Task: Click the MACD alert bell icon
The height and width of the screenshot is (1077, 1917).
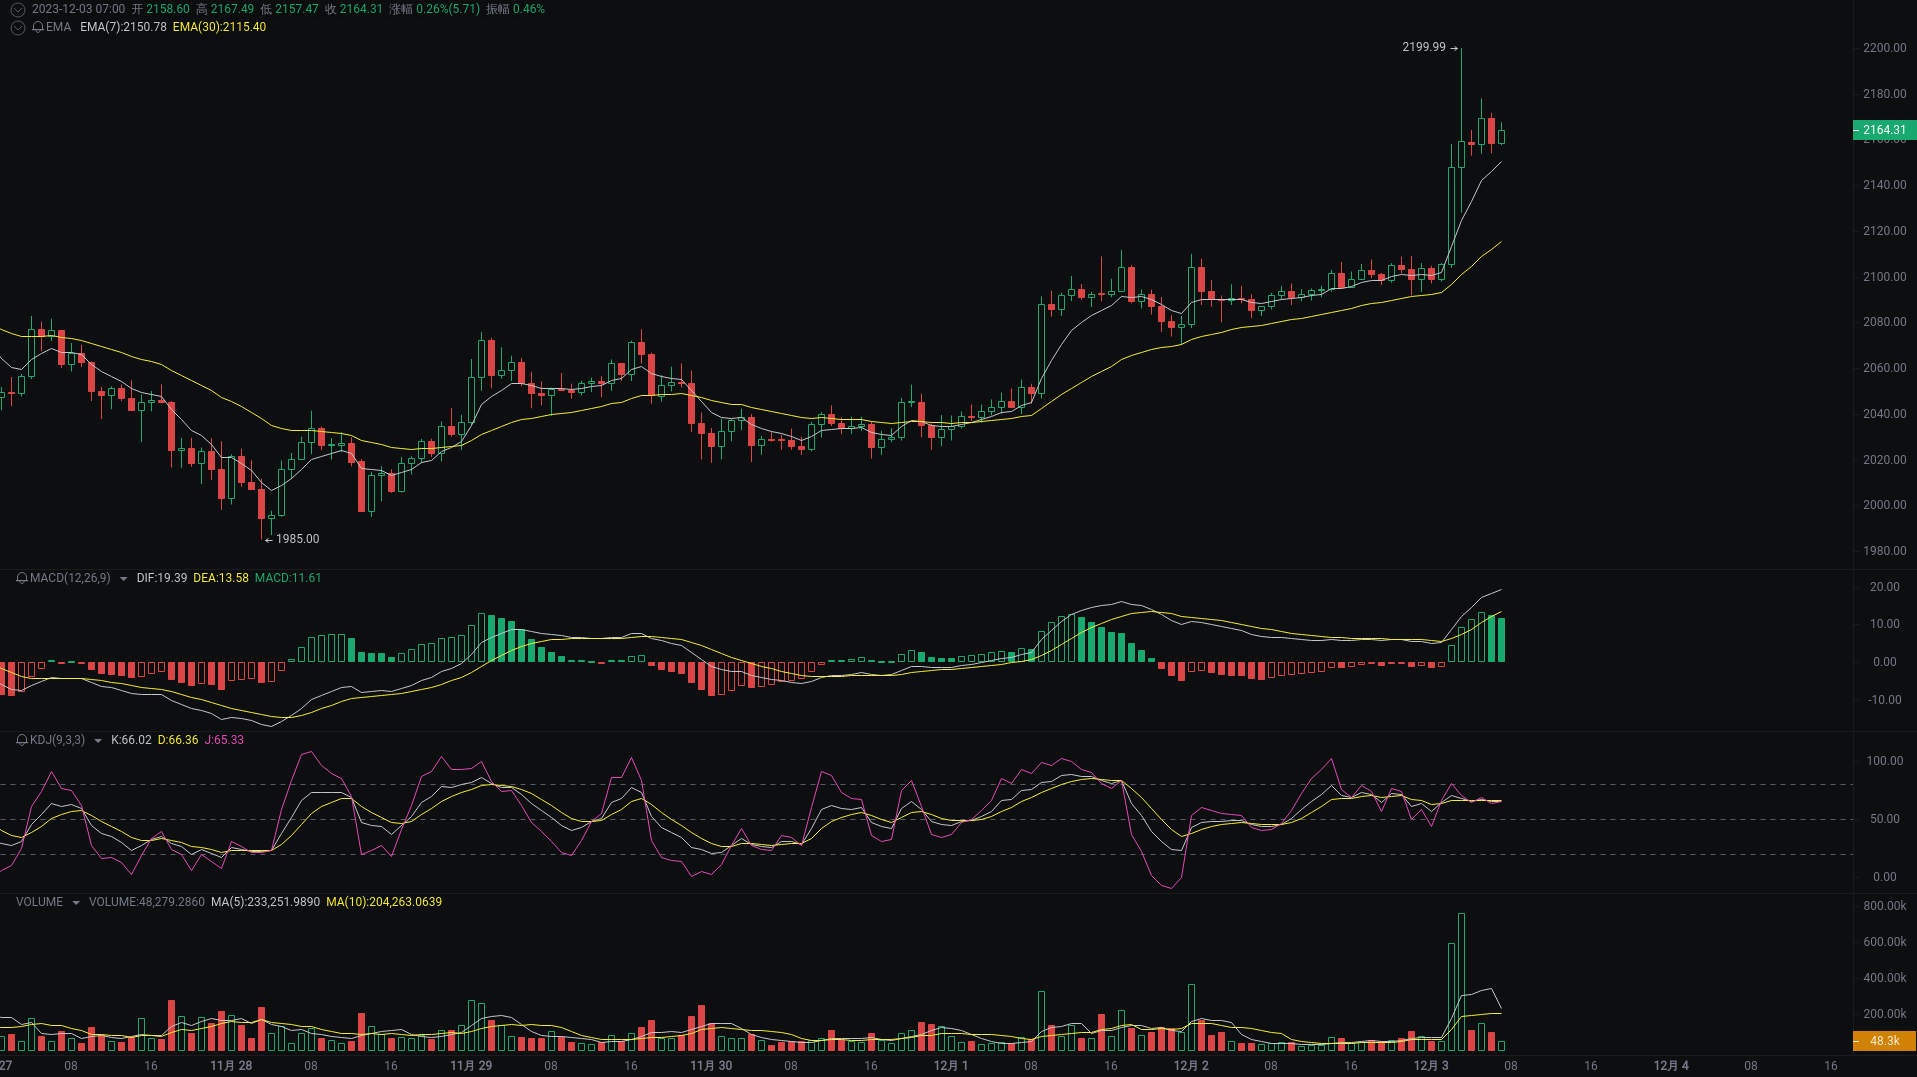Action: click(x=20, y=578)
